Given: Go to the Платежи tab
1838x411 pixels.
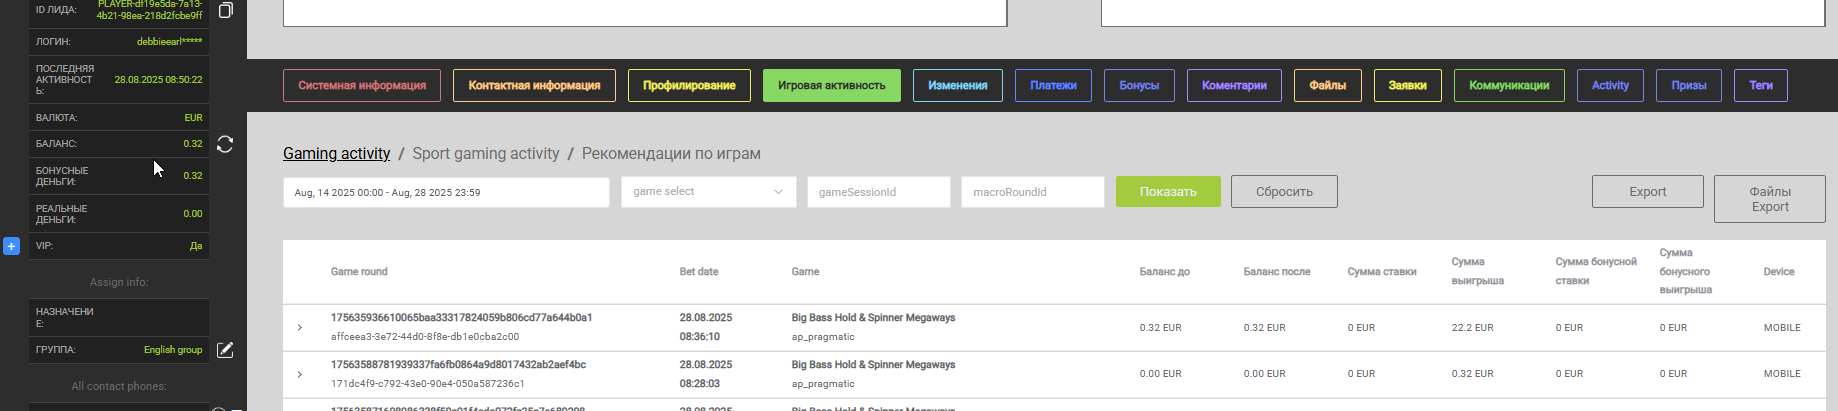Looking at the screenshot, I should click(1053, 85).
